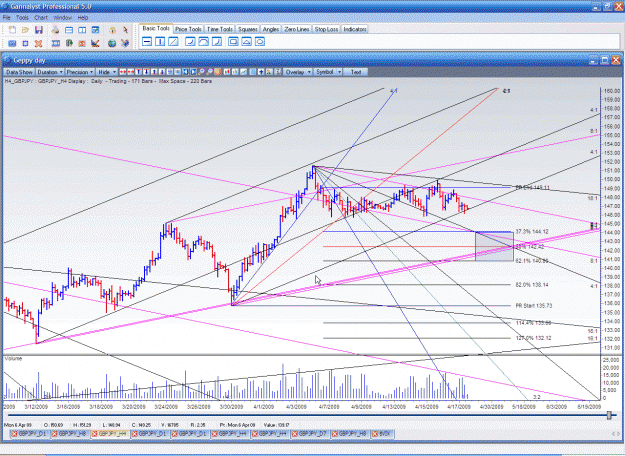625x456 pixels.
Task: Close the GBPJPY_D7 tab via its red X
Action: (x=295, y=434)
